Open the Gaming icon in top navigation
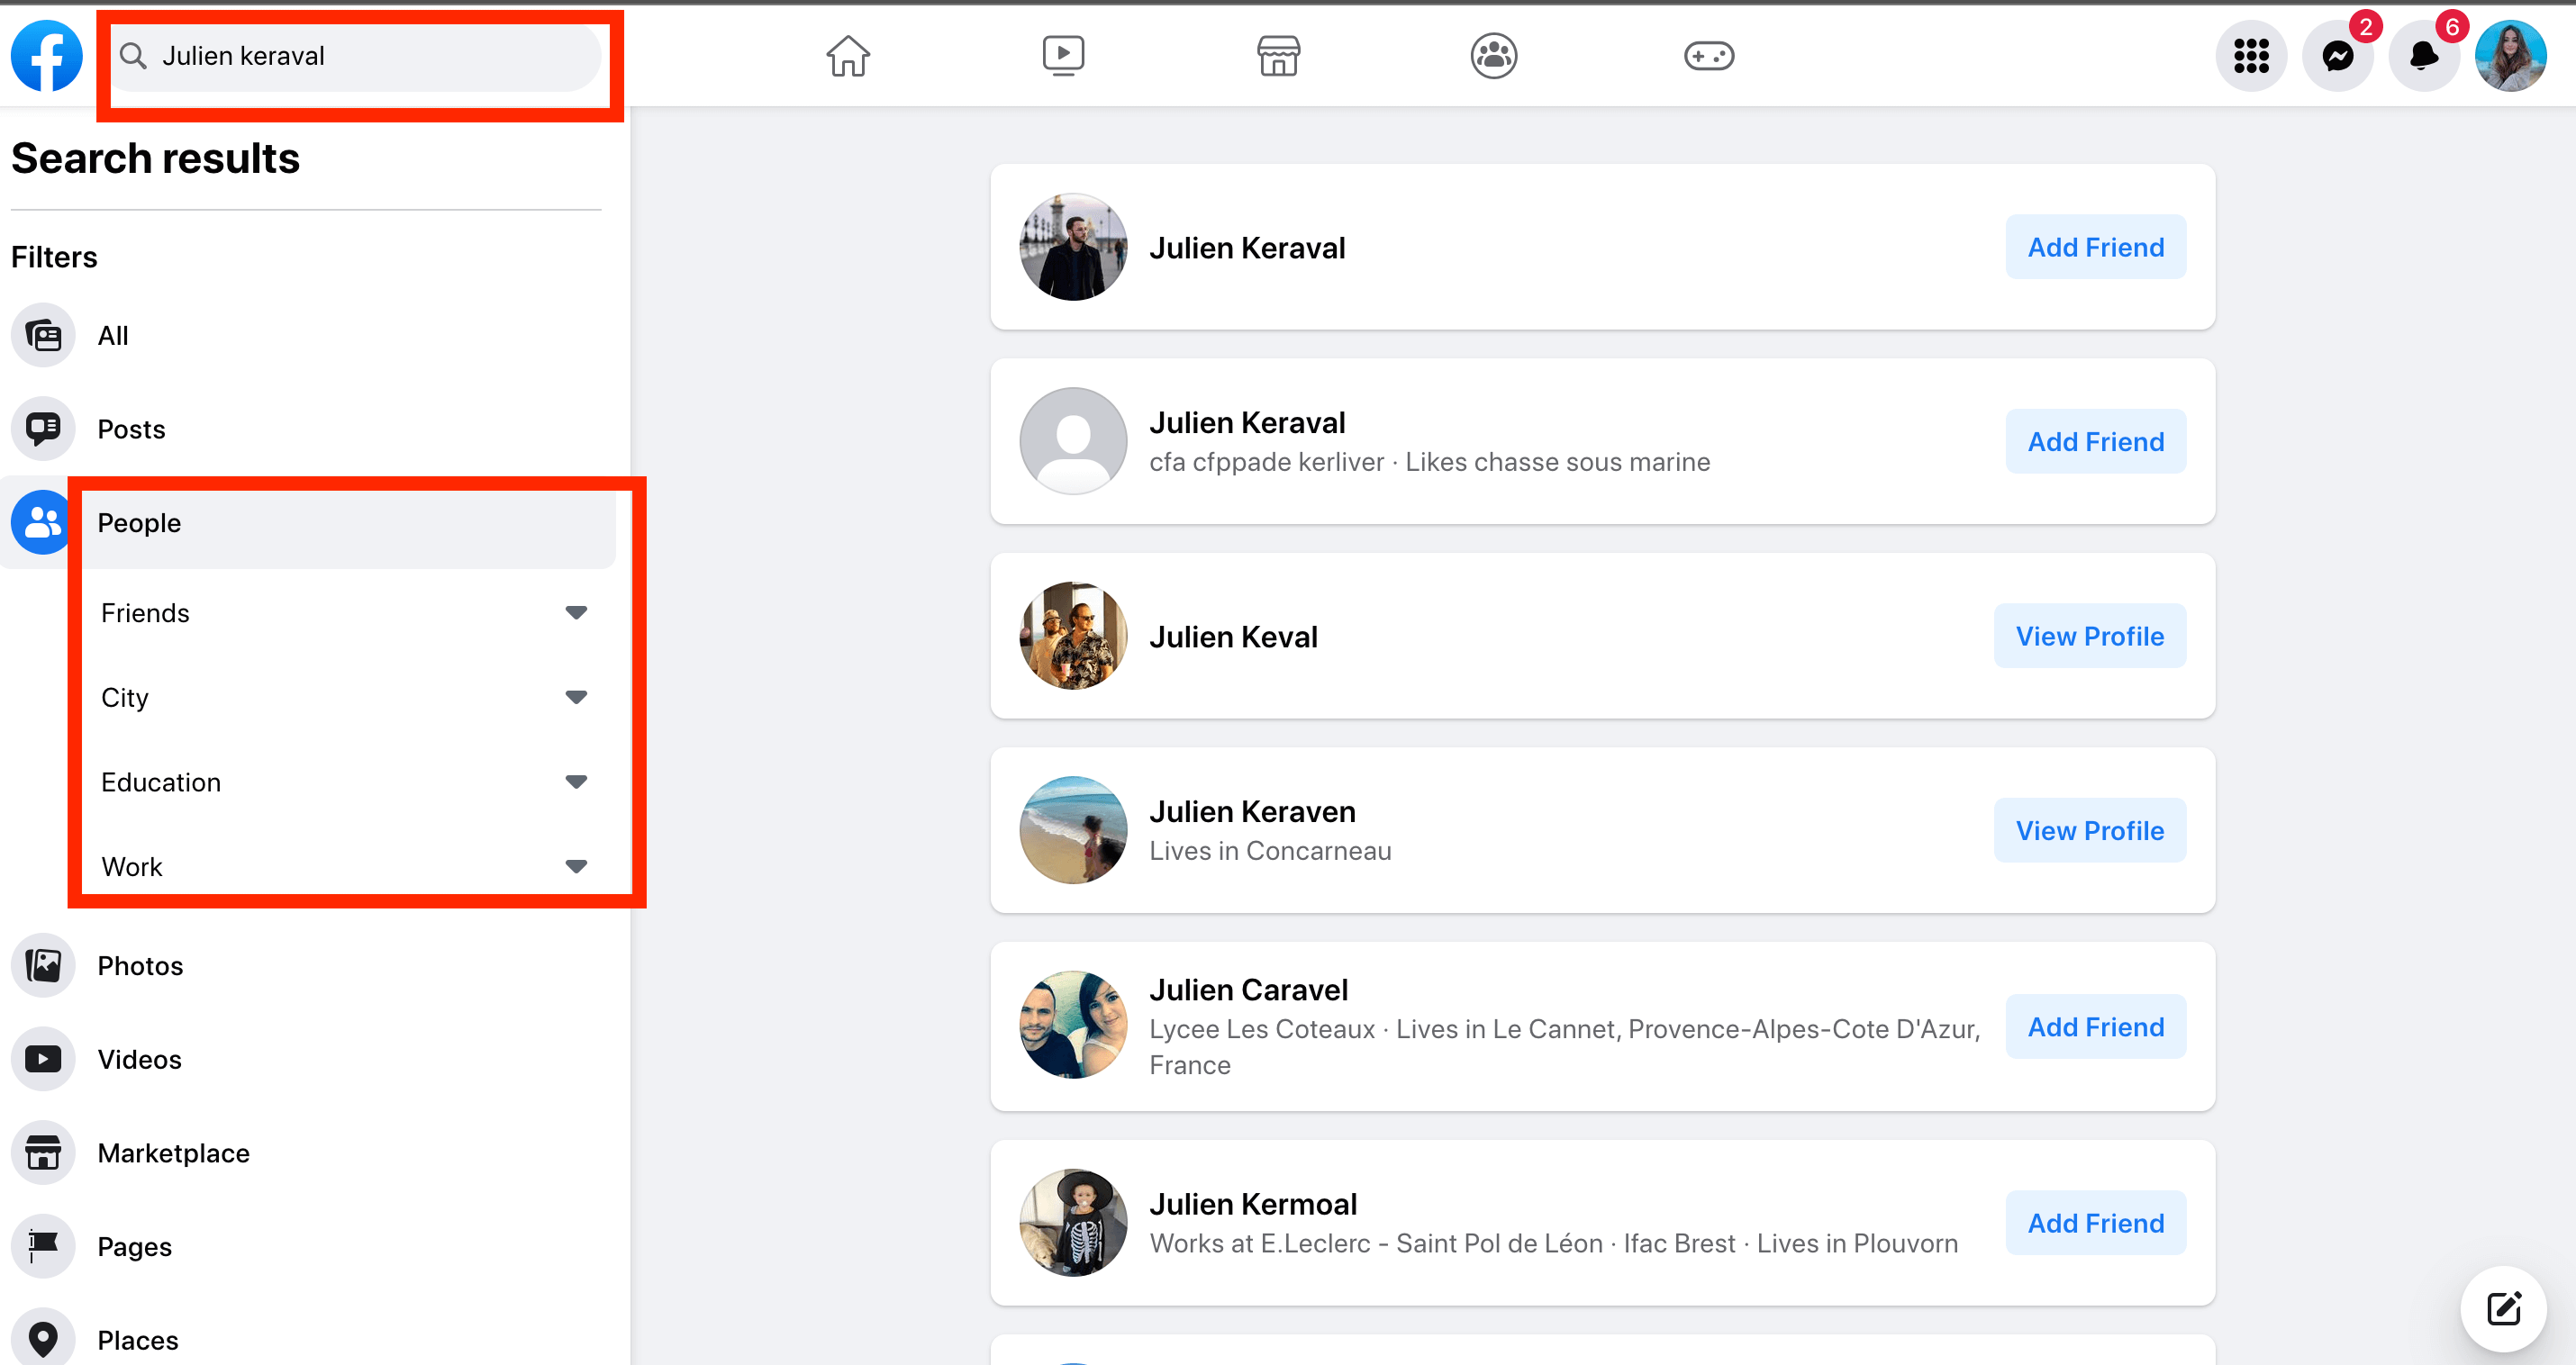Image resolution: width=2576 pixels, height=1365 pixels. pyautogui.click(x=1709, y=55)
